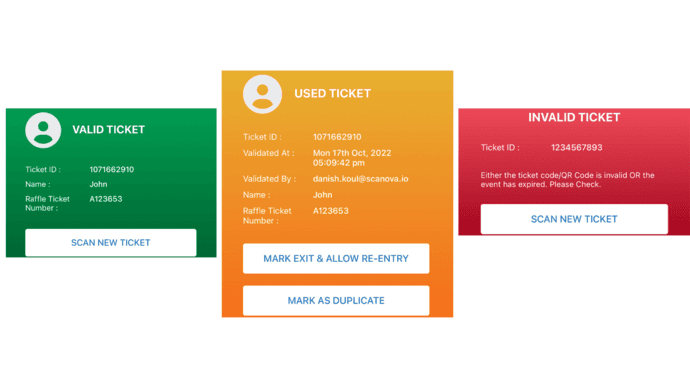The width and height of the screenshot is (690, 388).
Task: Click the avatar icon on the Valid Ticket card
Action: tap(43, 130)
